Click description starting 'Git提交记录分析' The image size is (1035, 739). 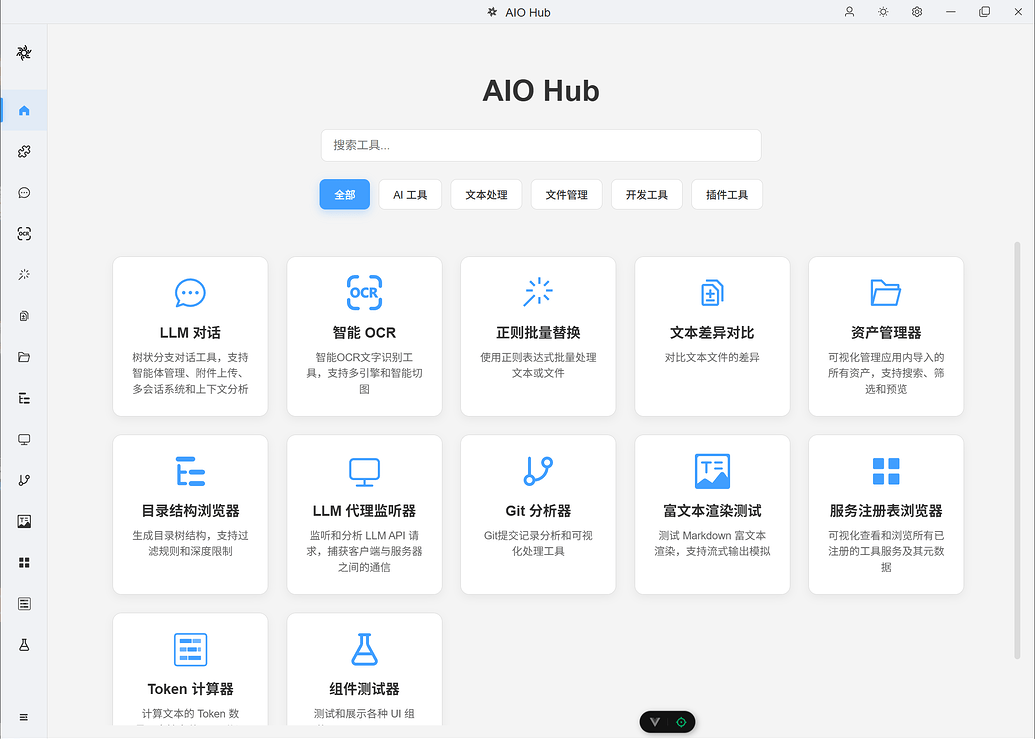pos(538,543)
